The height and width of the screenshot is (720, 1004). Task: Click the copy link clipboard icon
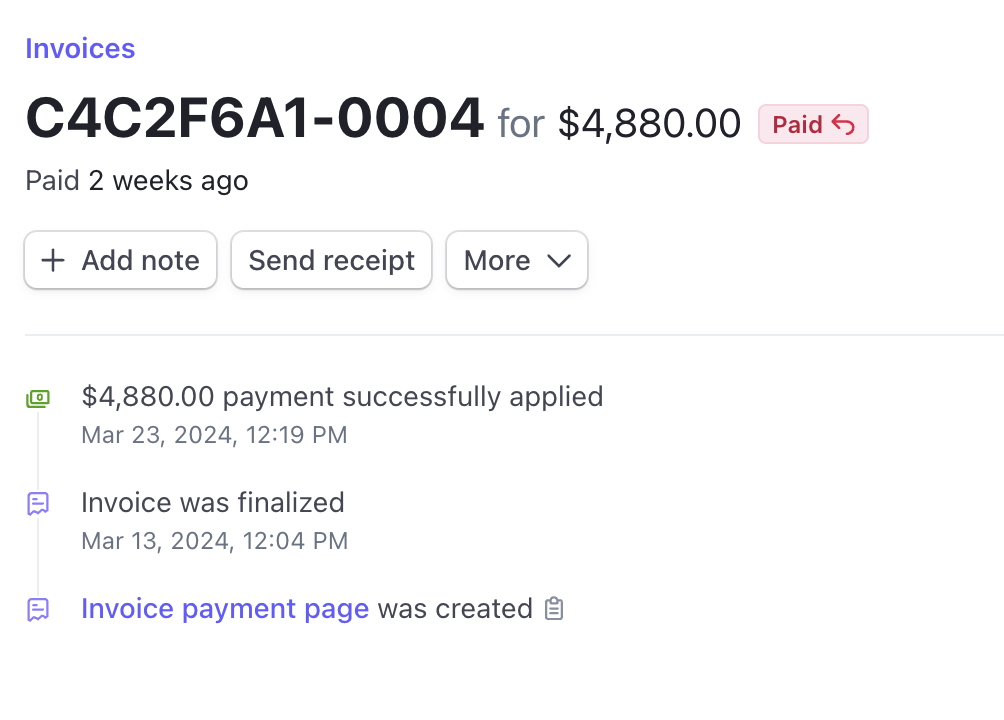pyautogui.click(x=554, y=608)
